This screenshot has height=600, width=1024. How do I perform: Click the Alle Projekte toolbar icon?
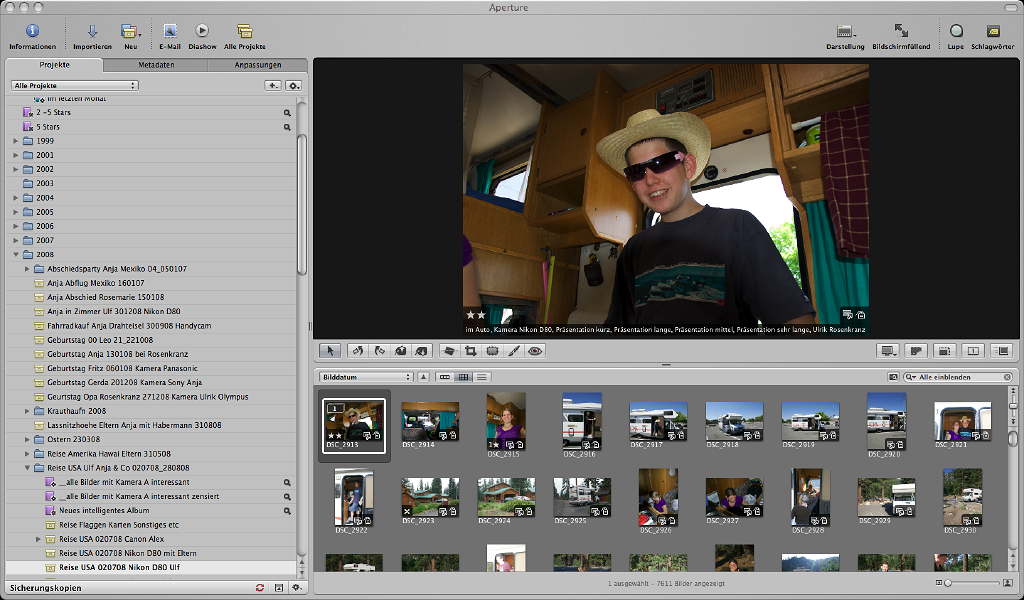point(245,31)
